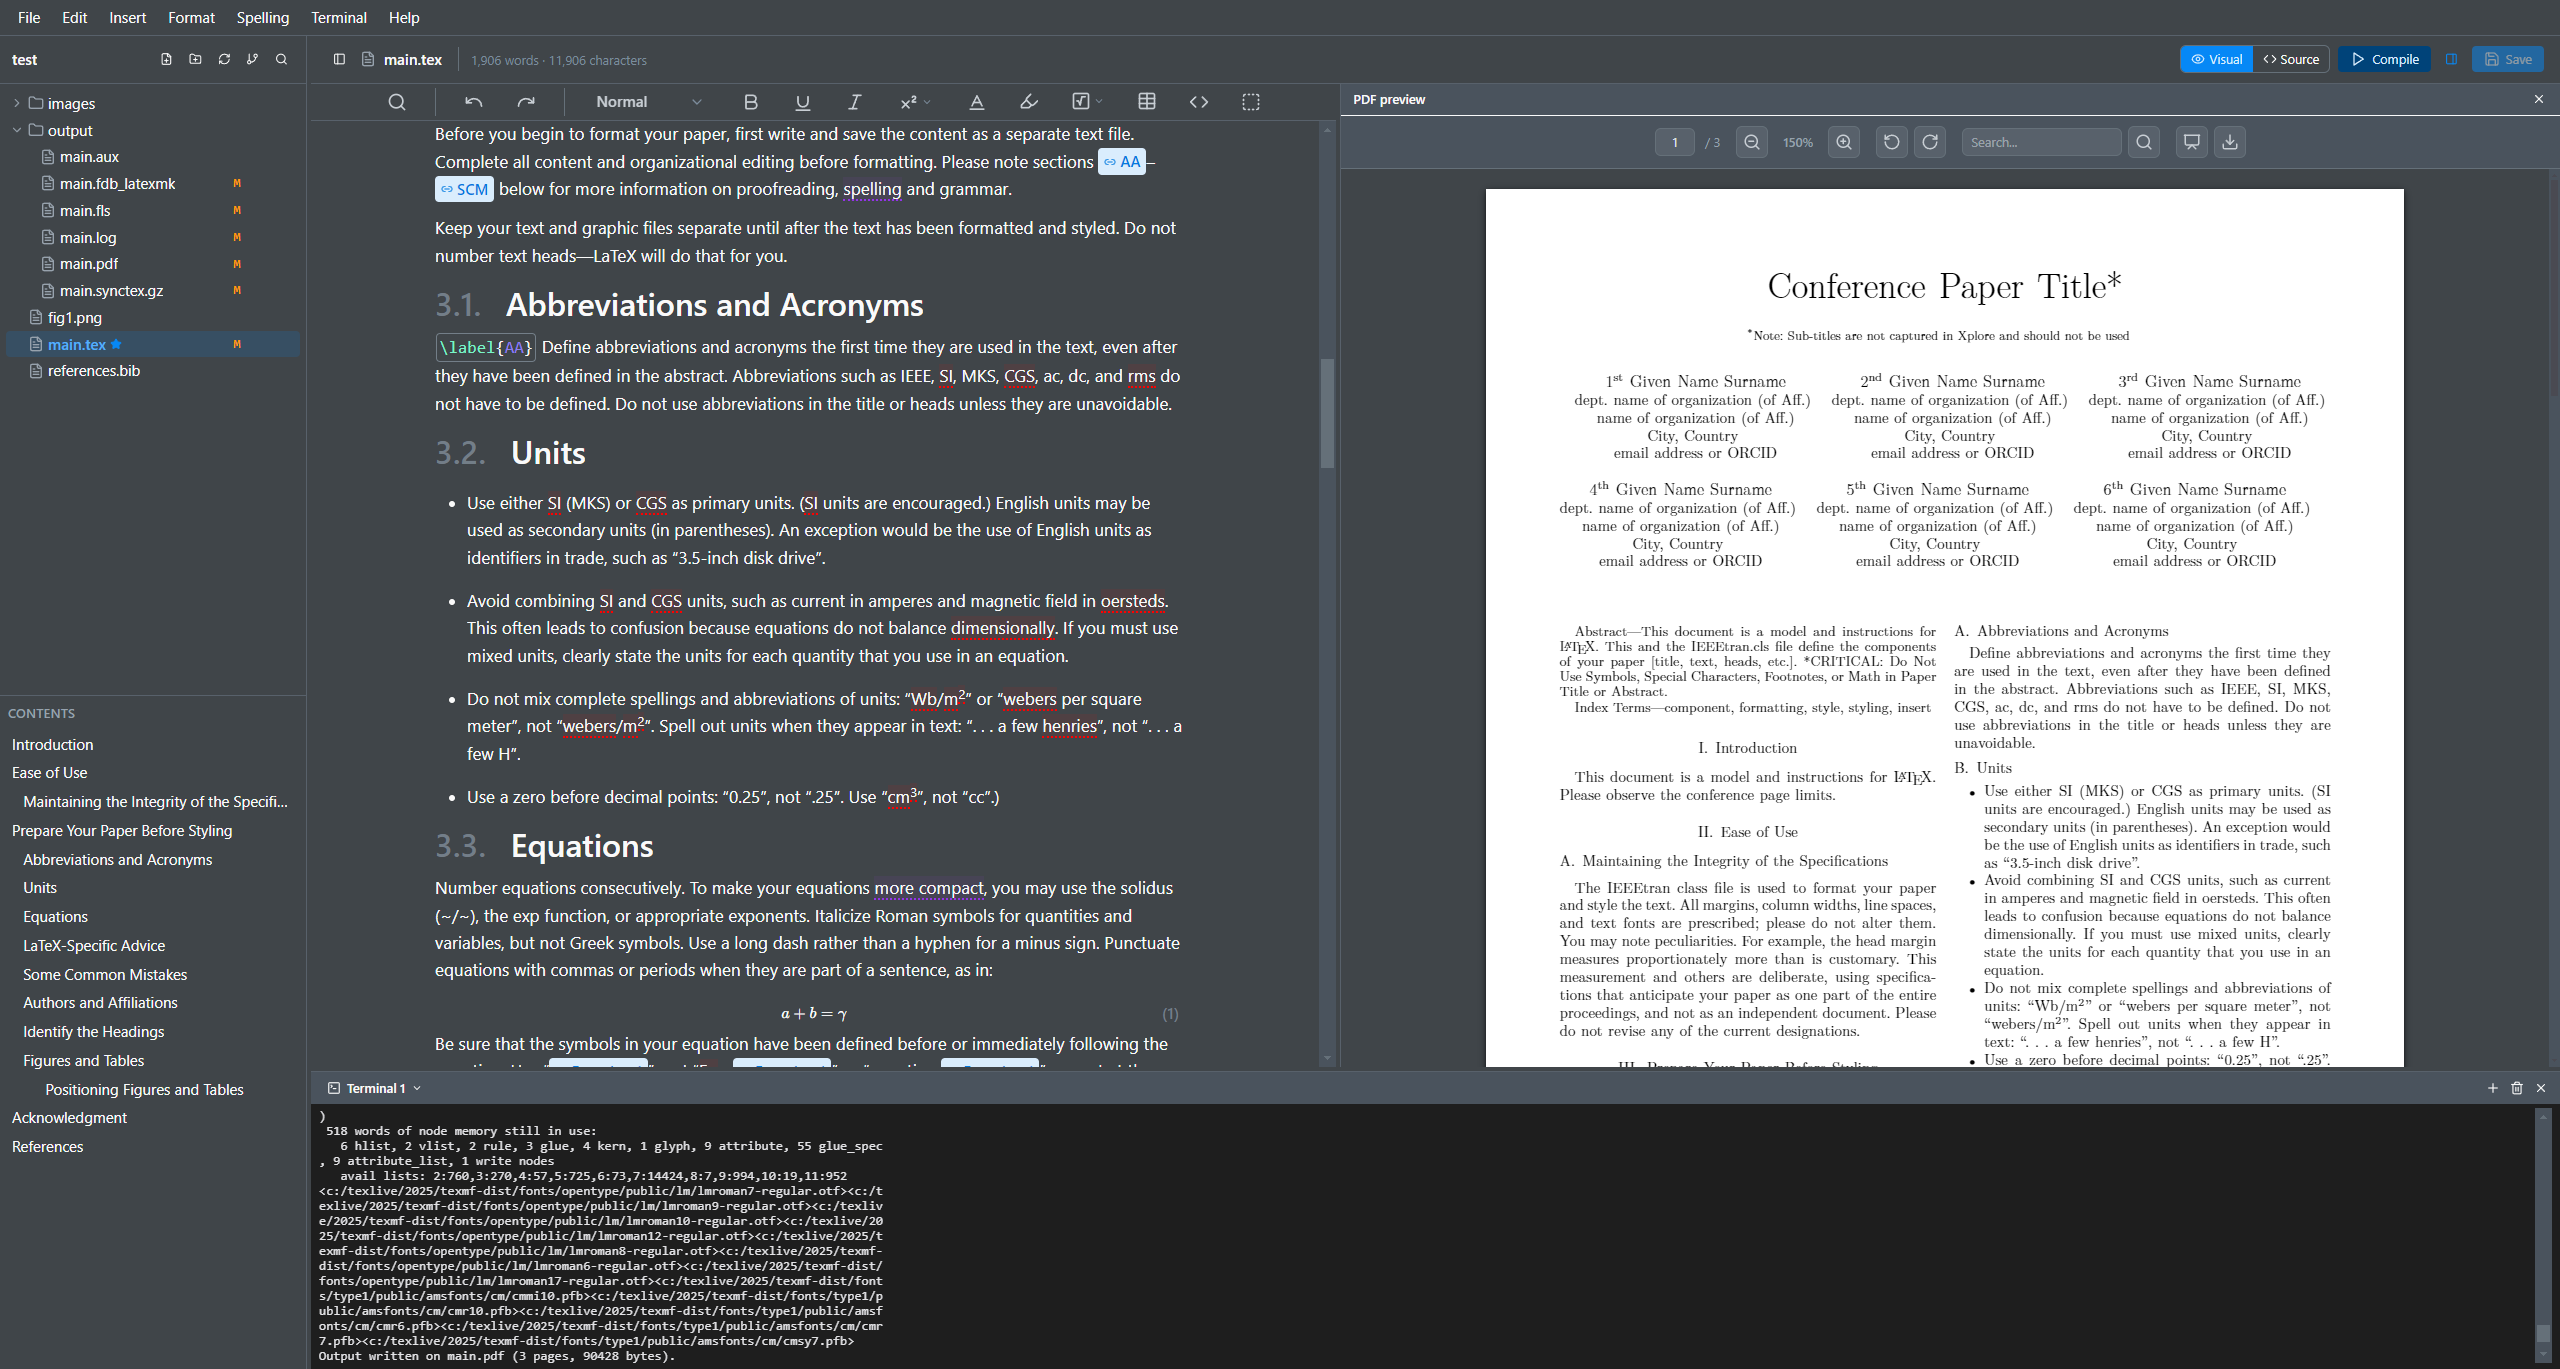
Task: Rotate PDF clockwise
Action: [1930, 142]
